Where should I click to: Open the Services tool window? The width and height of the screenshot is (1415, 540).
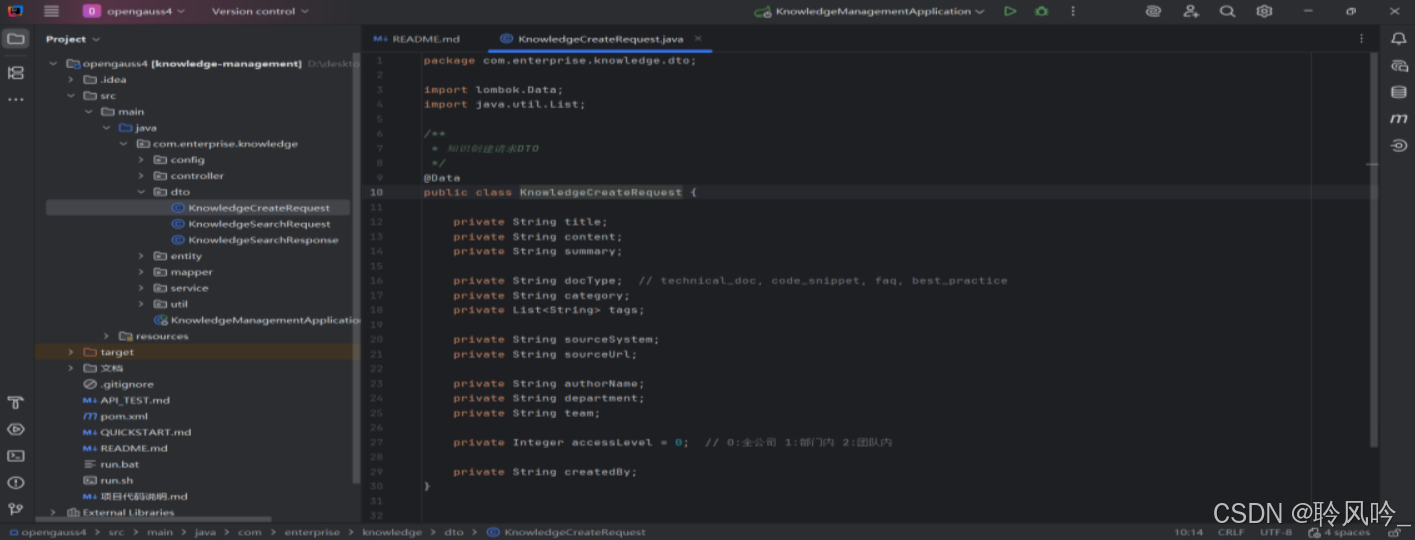[15, 429]
